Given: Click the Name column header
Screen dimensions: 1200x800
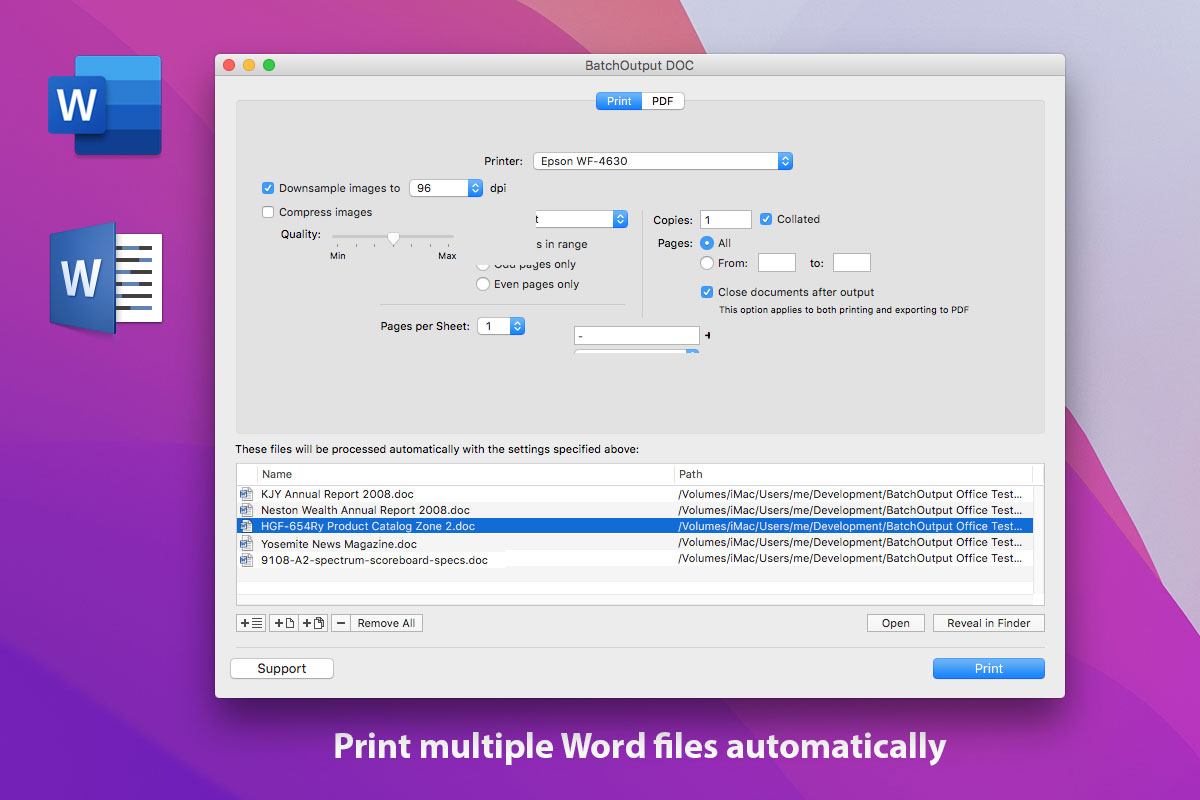Looking at the screenshot, I should [466, 474].
